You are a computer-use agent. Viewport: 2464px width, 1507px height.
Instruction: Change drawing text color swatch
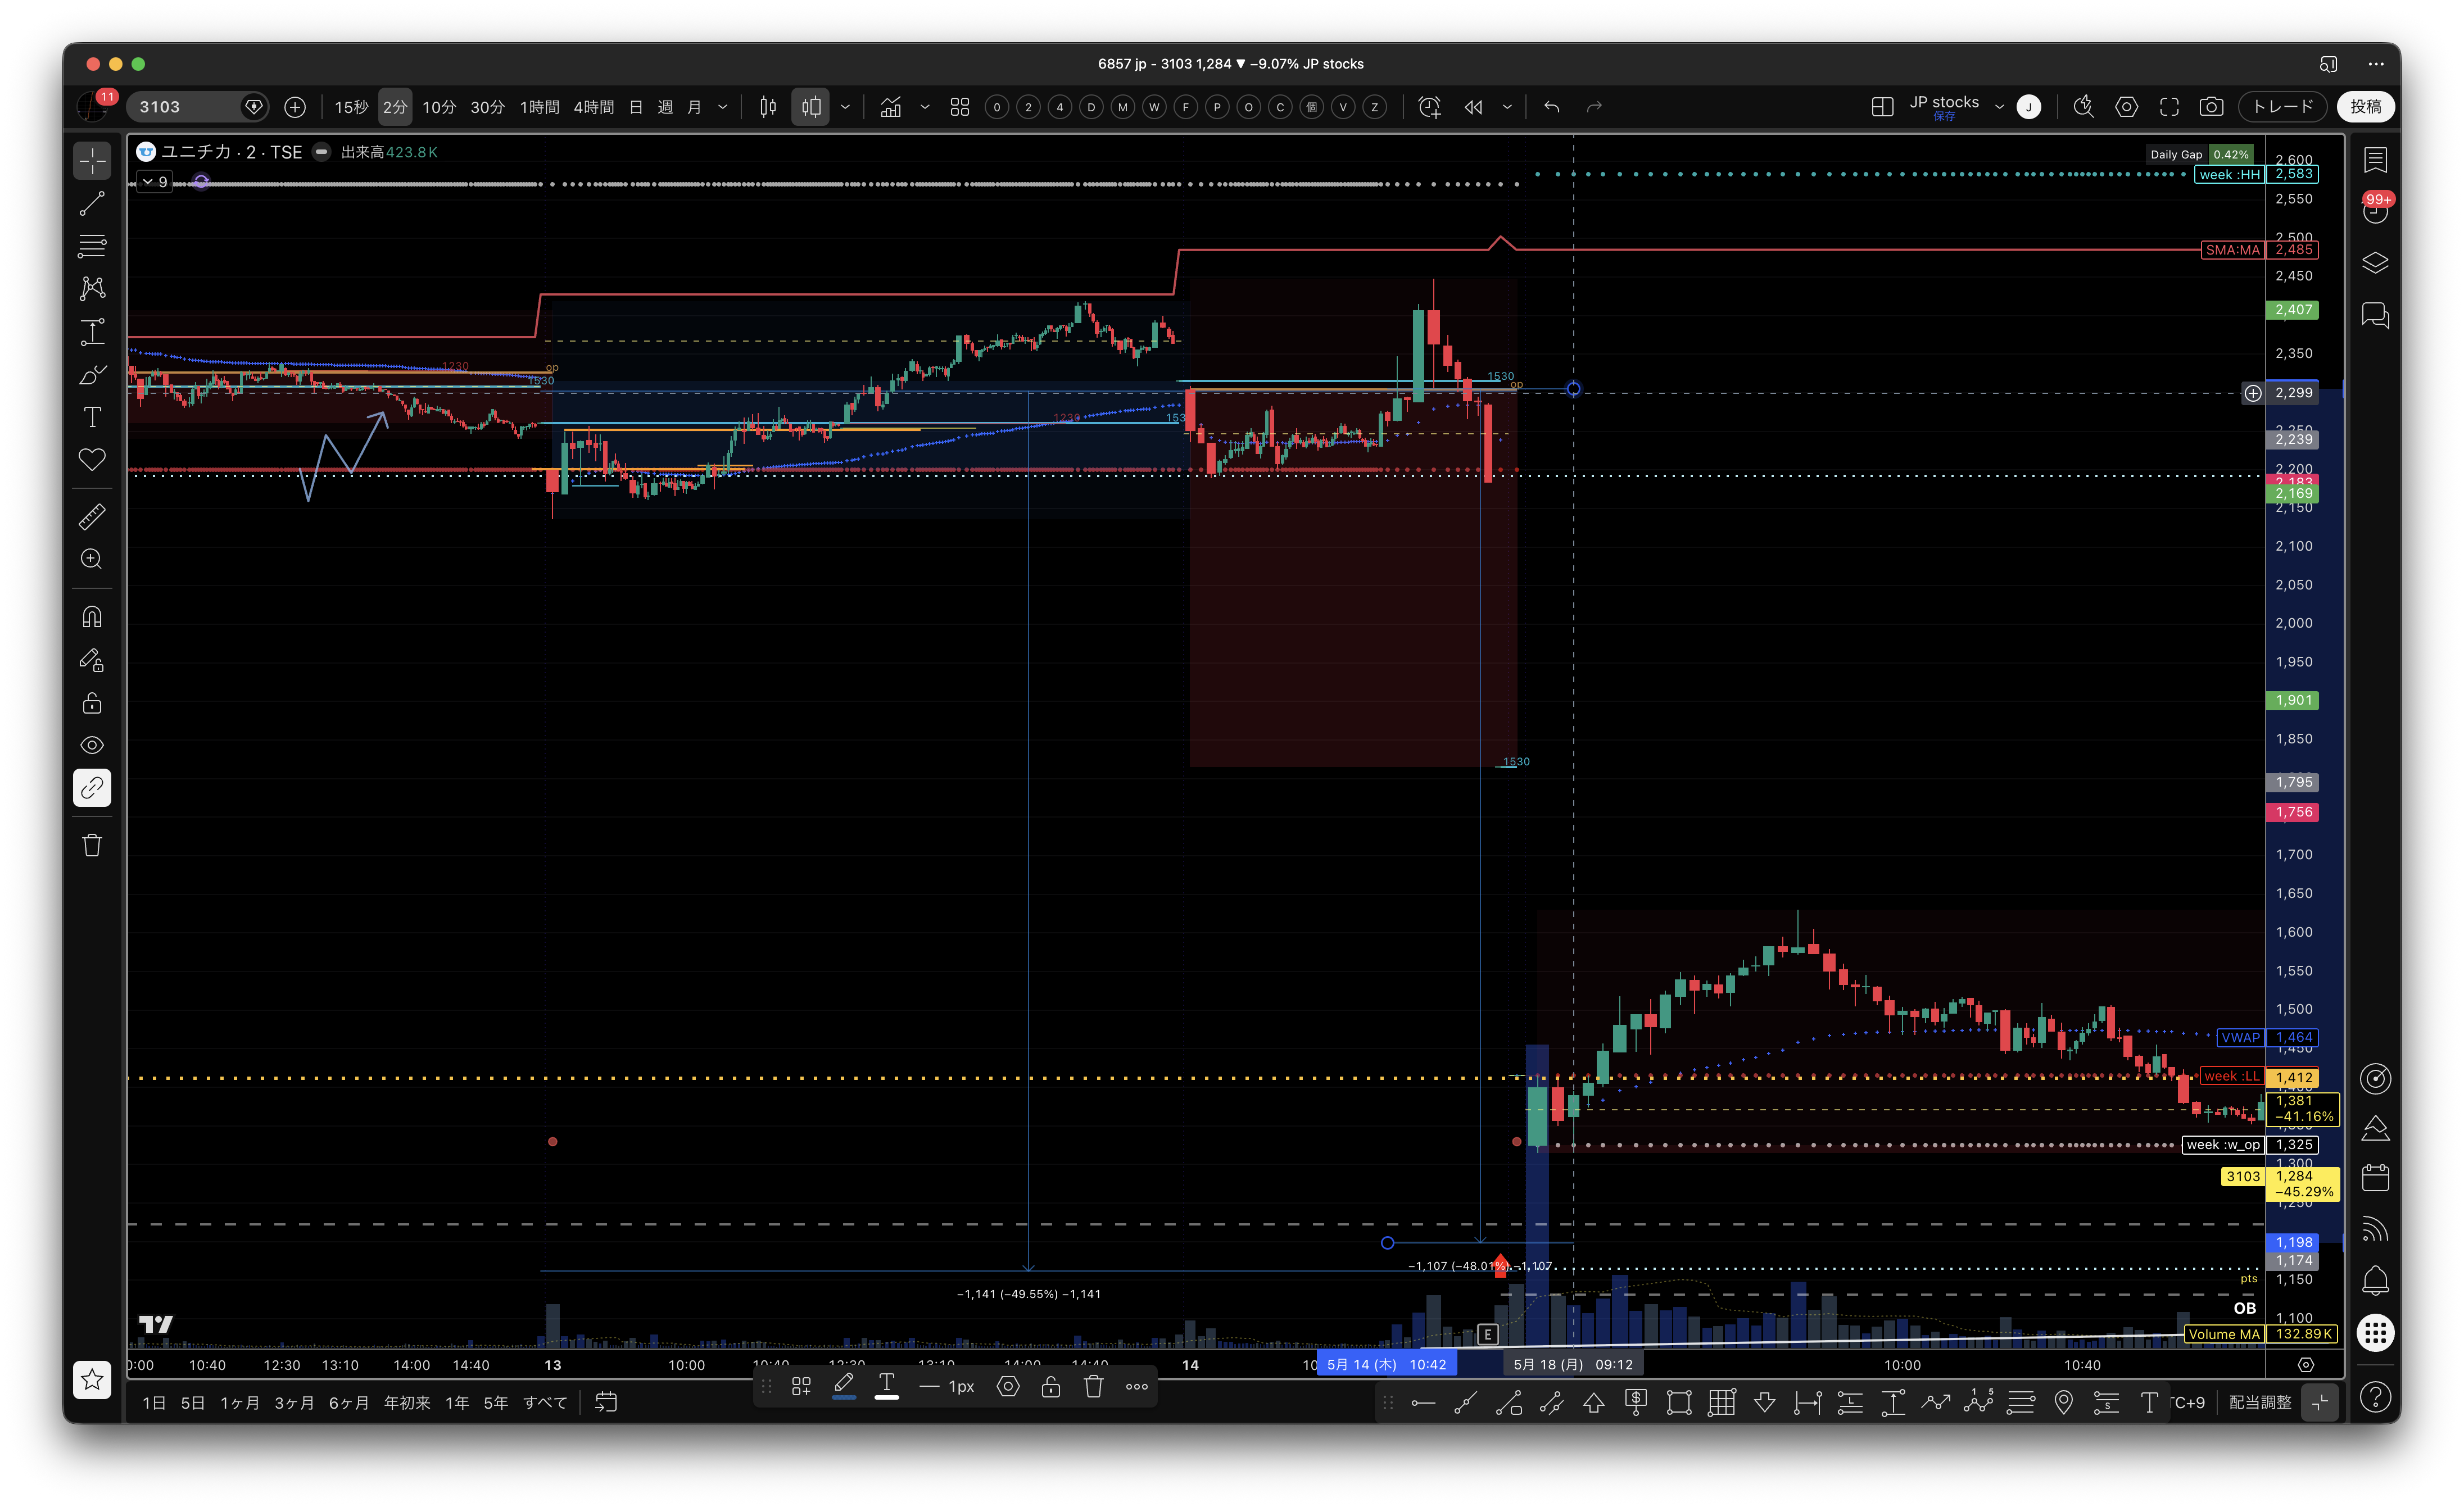[887, 1387]
